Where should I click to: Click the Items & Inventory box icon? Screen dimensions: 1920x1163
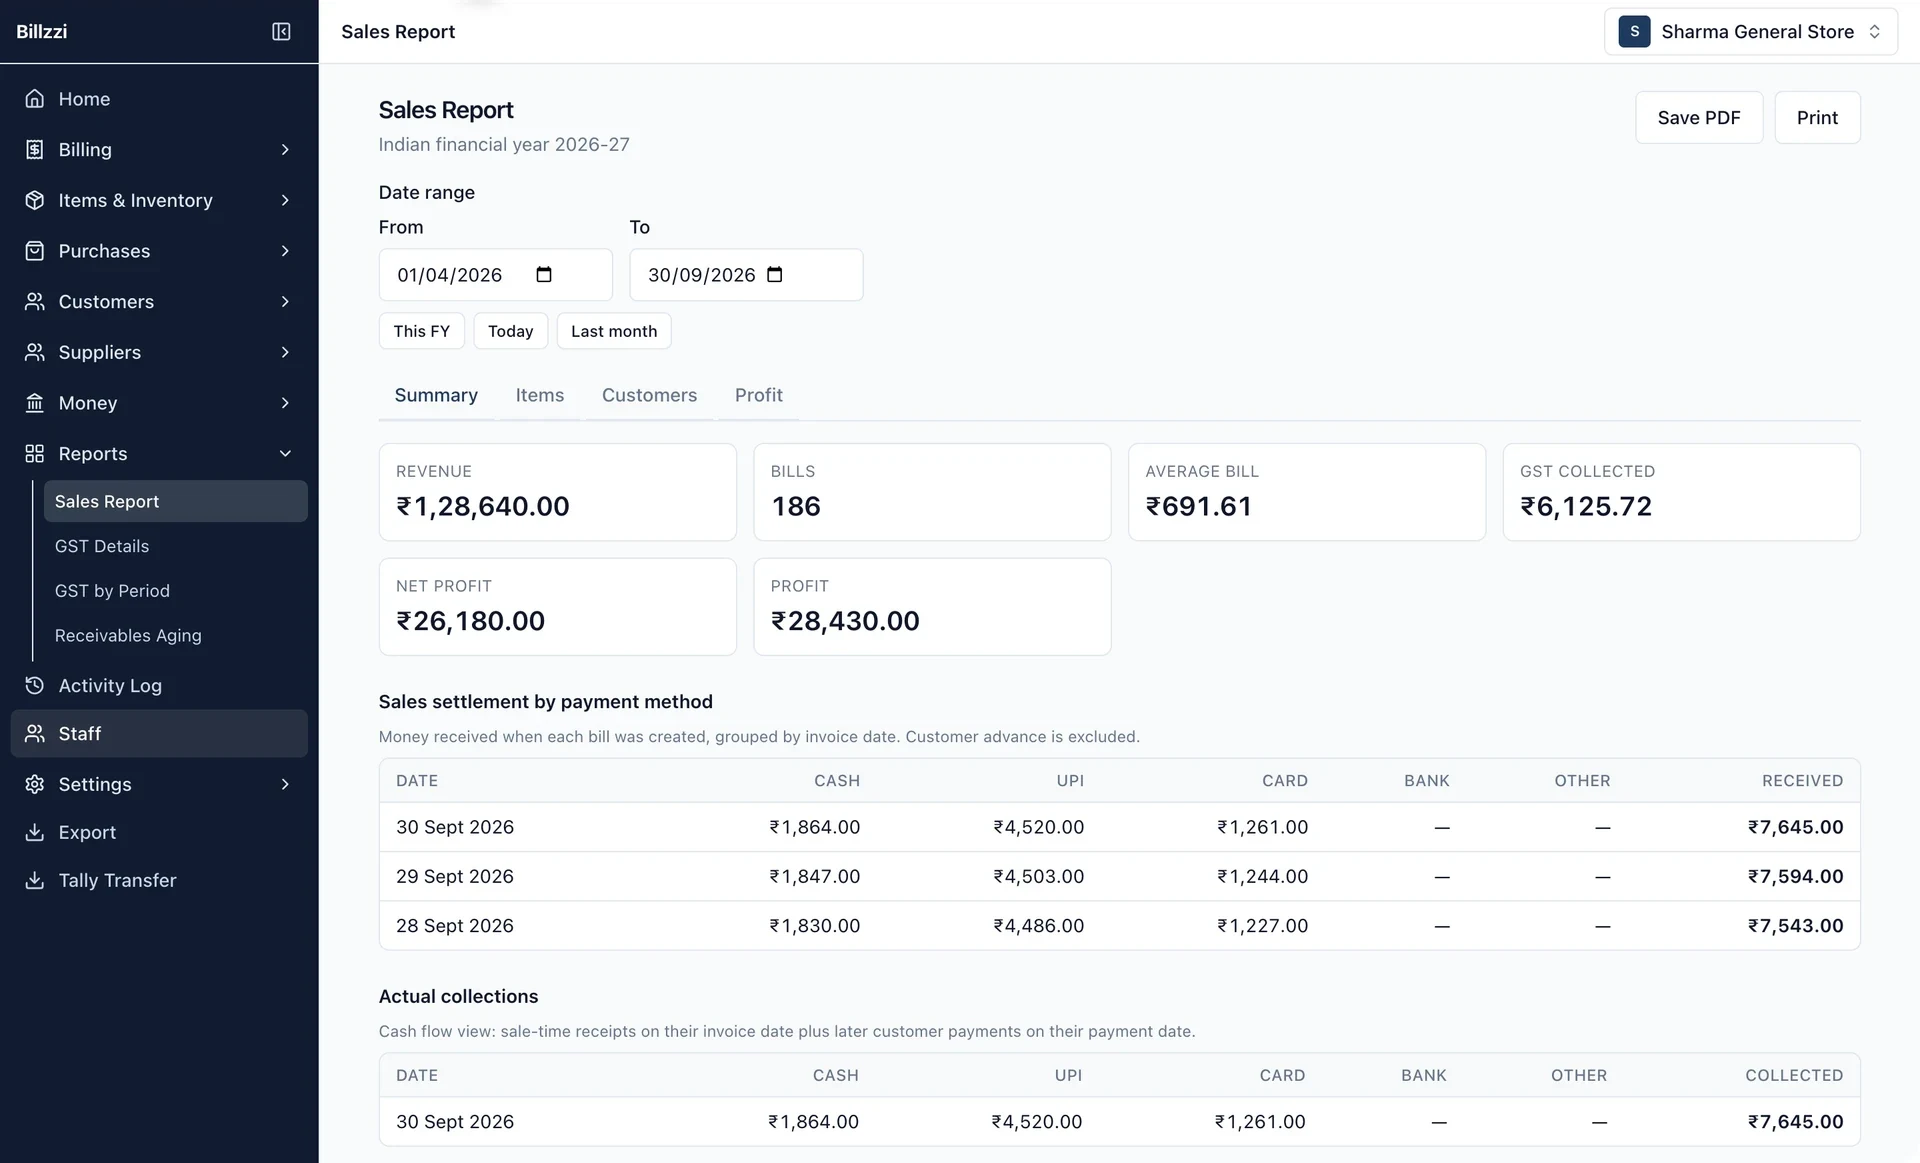35,200
